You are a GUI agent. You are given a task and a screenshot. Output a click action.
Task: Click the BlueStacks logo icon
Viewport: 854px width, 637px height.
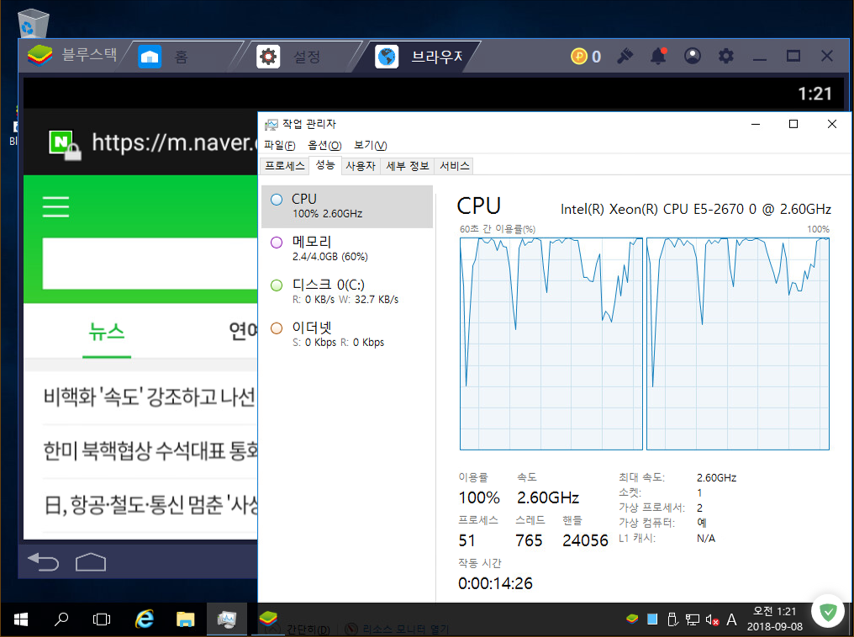click(x=40, y=56)
